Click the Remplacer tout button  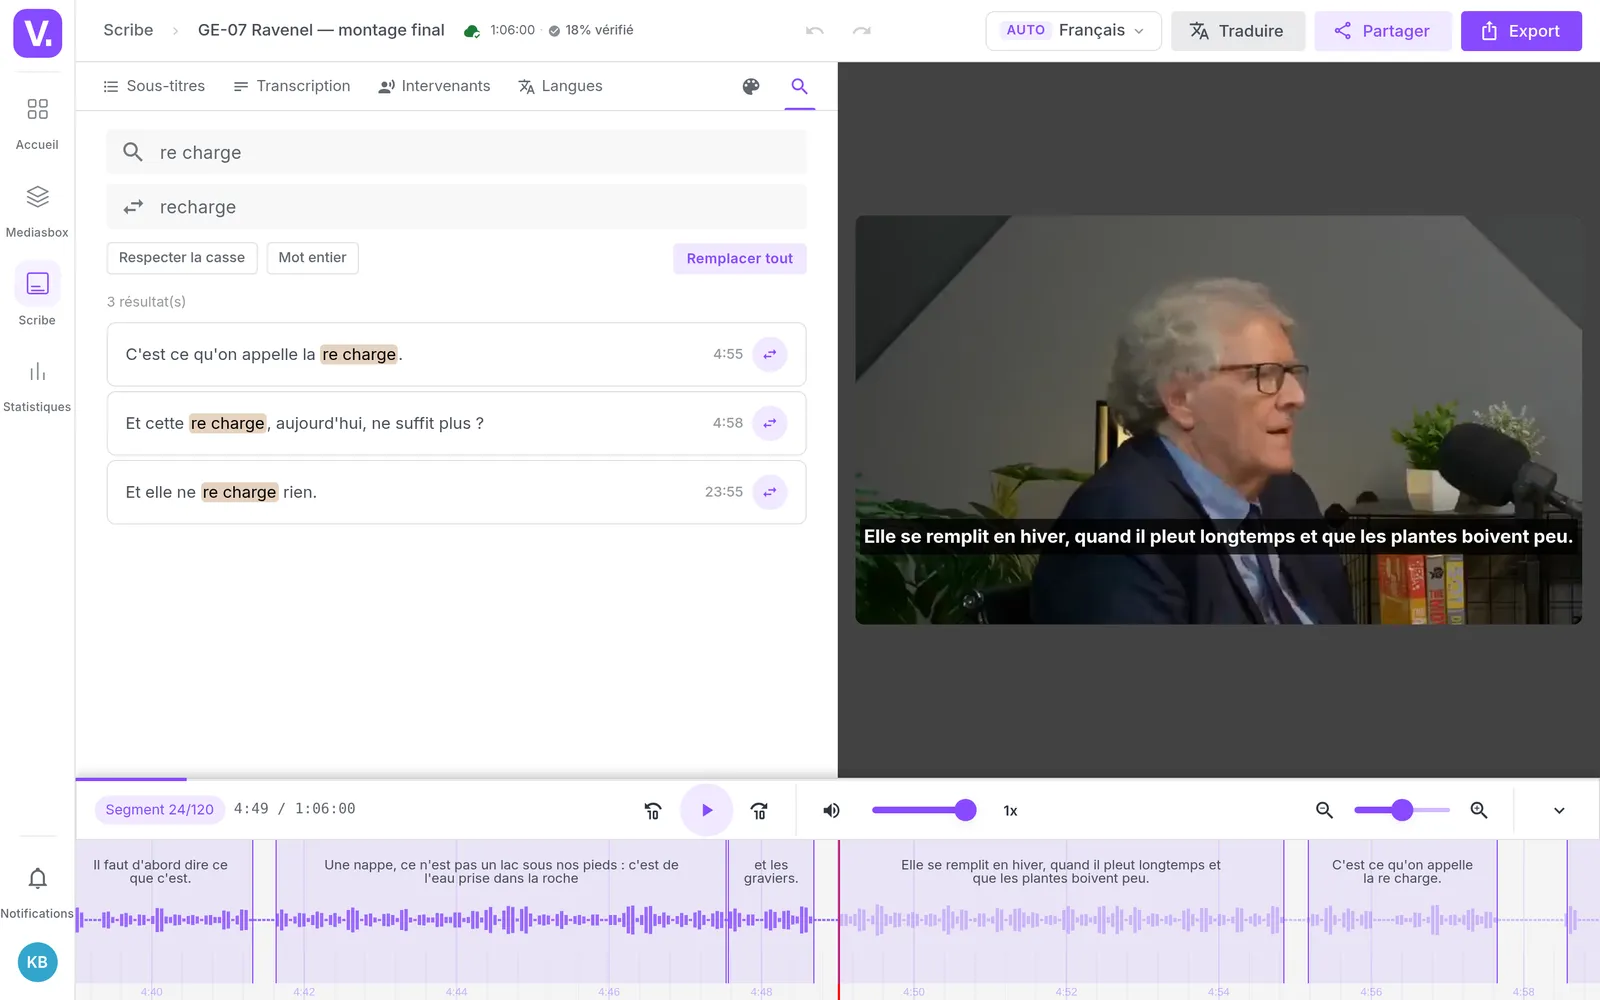pyautogui.click(x=739, y=258)
